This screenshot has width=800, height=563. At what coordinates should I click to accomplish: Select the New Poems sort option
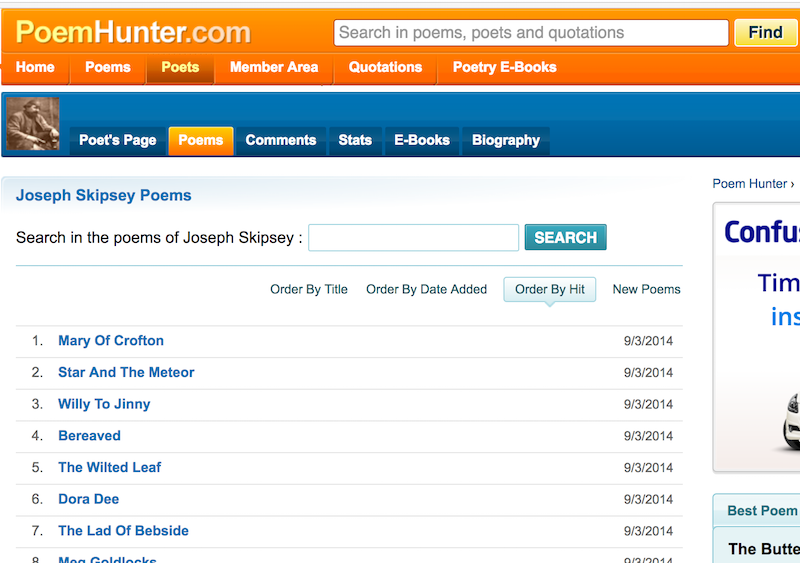pos(646,289)
